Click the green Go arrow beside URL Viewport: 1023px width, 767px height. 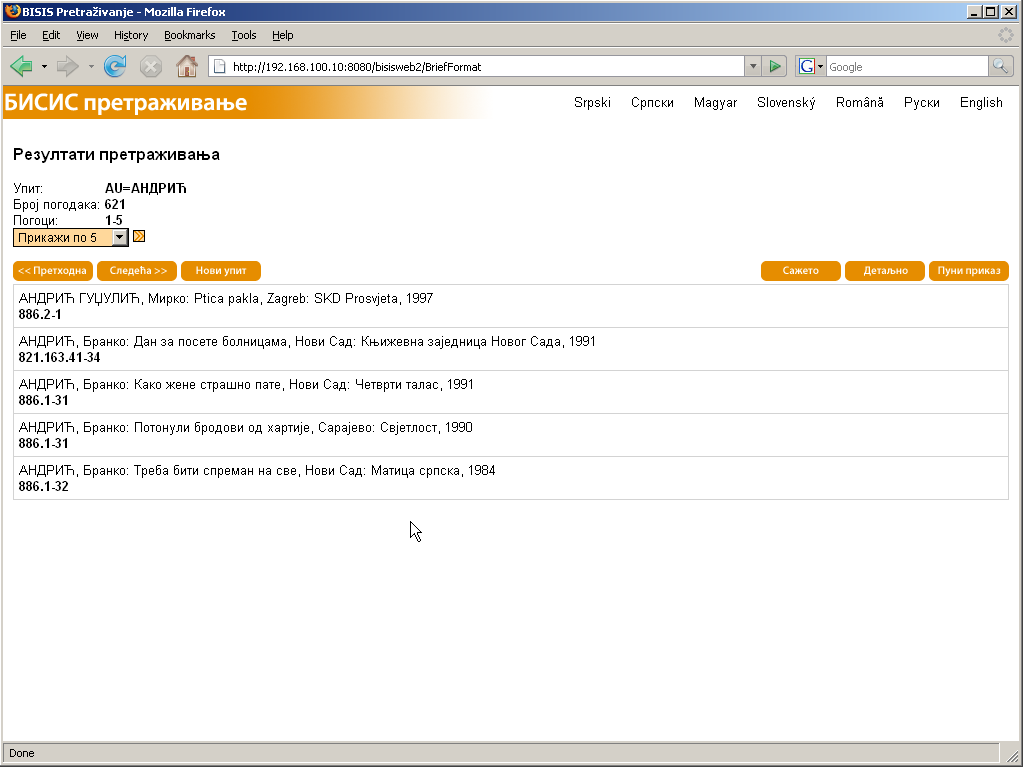775,67
